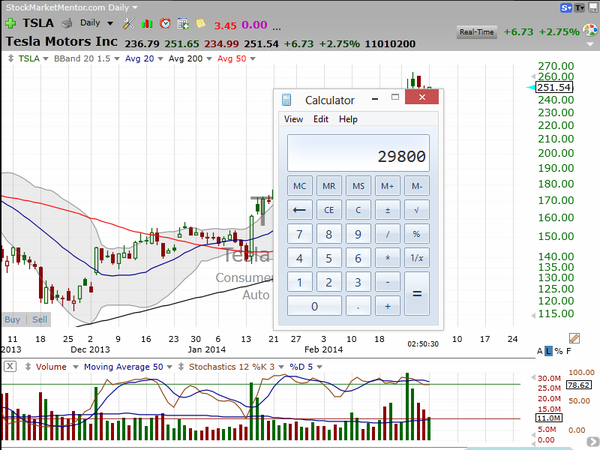The width and height of the screenshot is (600, 450).
Task: Open the Avg 200 dropdown
Action: pos(209,59)
